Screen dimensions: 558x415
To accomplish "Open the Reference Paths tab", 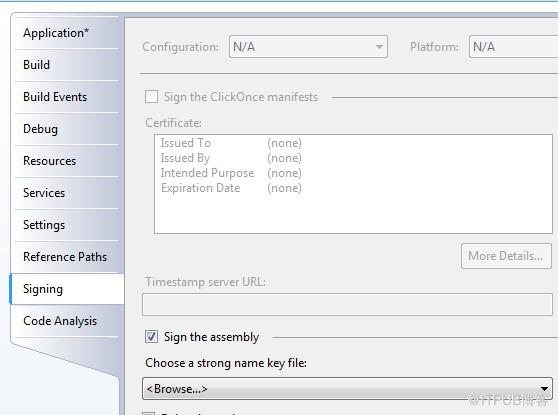I will point(67,257).
